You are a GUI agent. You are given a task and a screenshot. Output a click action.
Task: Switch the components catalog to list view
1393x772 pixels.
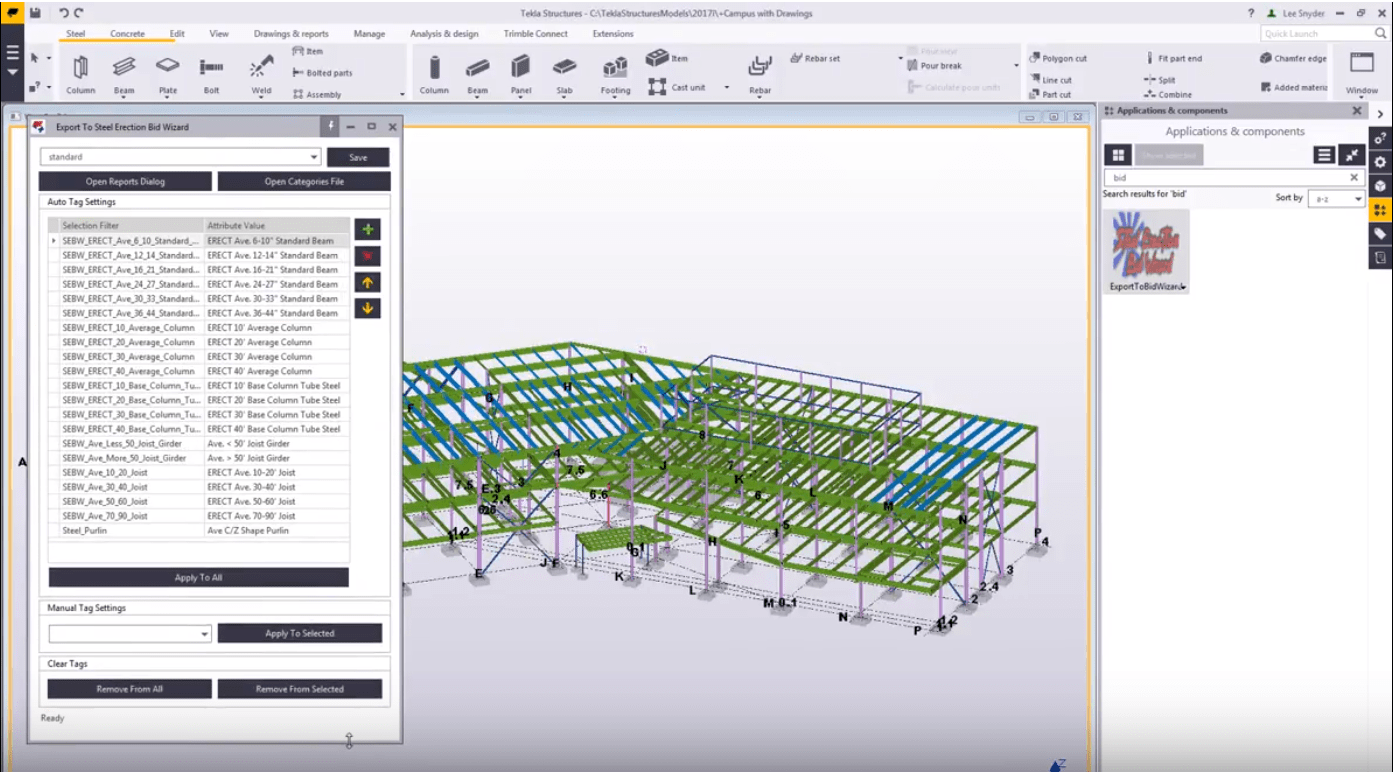(x=1324, y=155)
